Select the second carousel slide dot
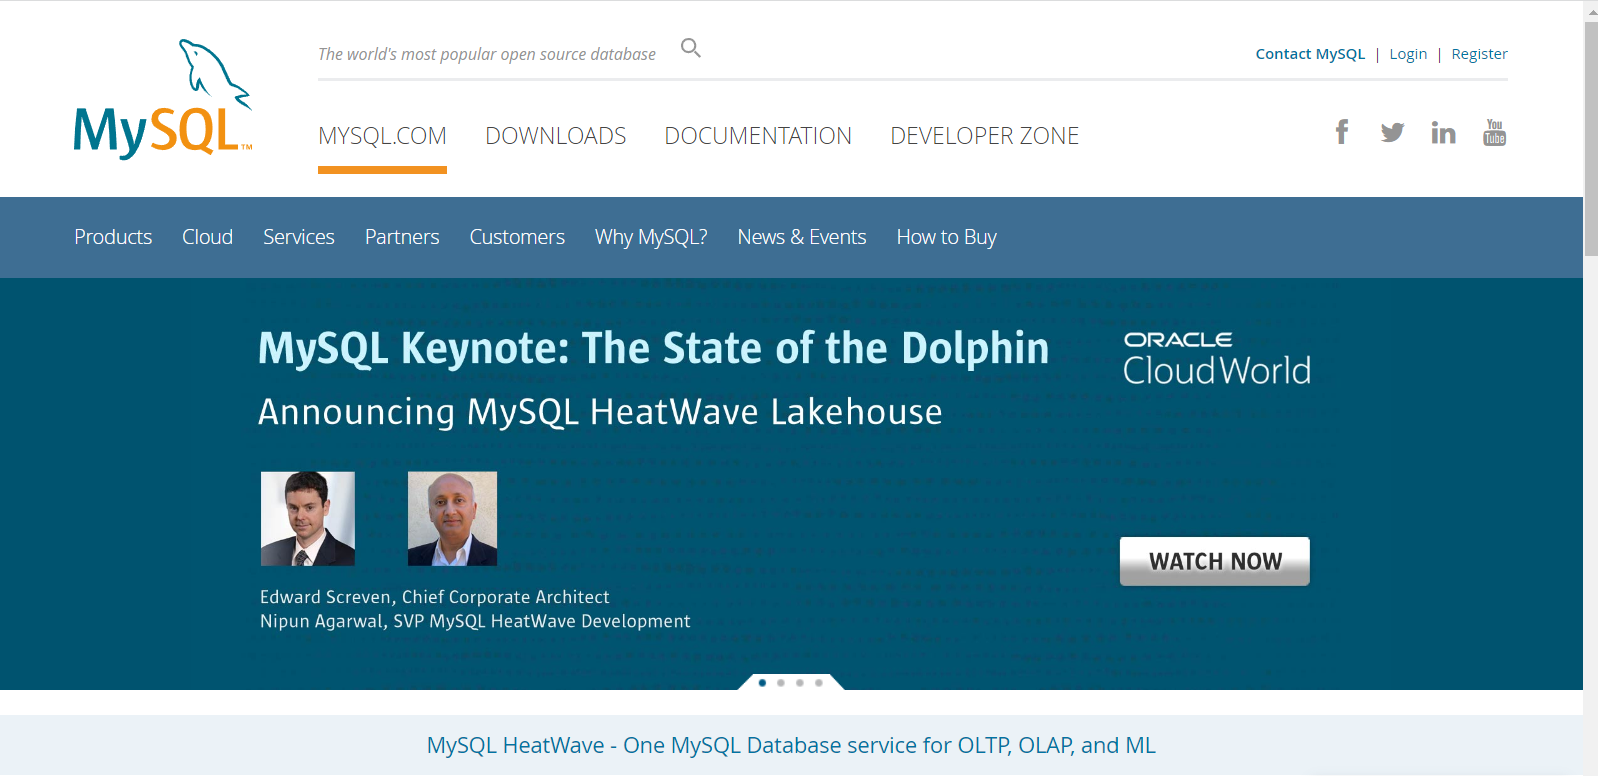The image size is (1598, 776). (781, 683)
